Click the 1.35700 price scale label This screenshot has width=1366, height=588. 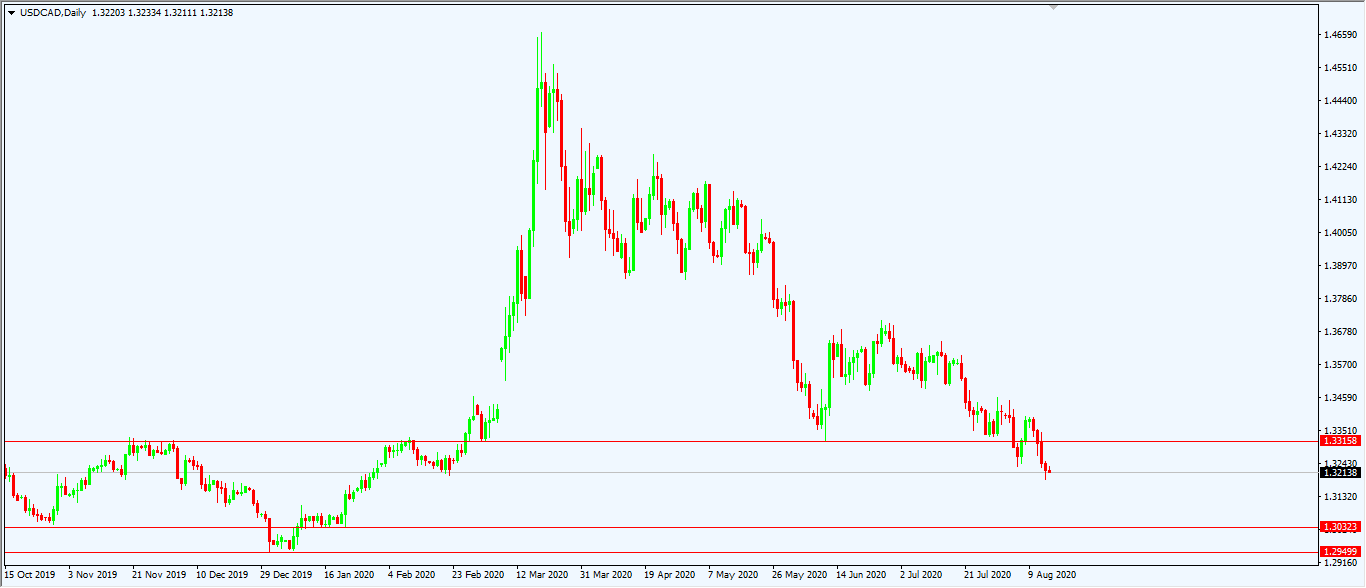tap(1340, 365)
